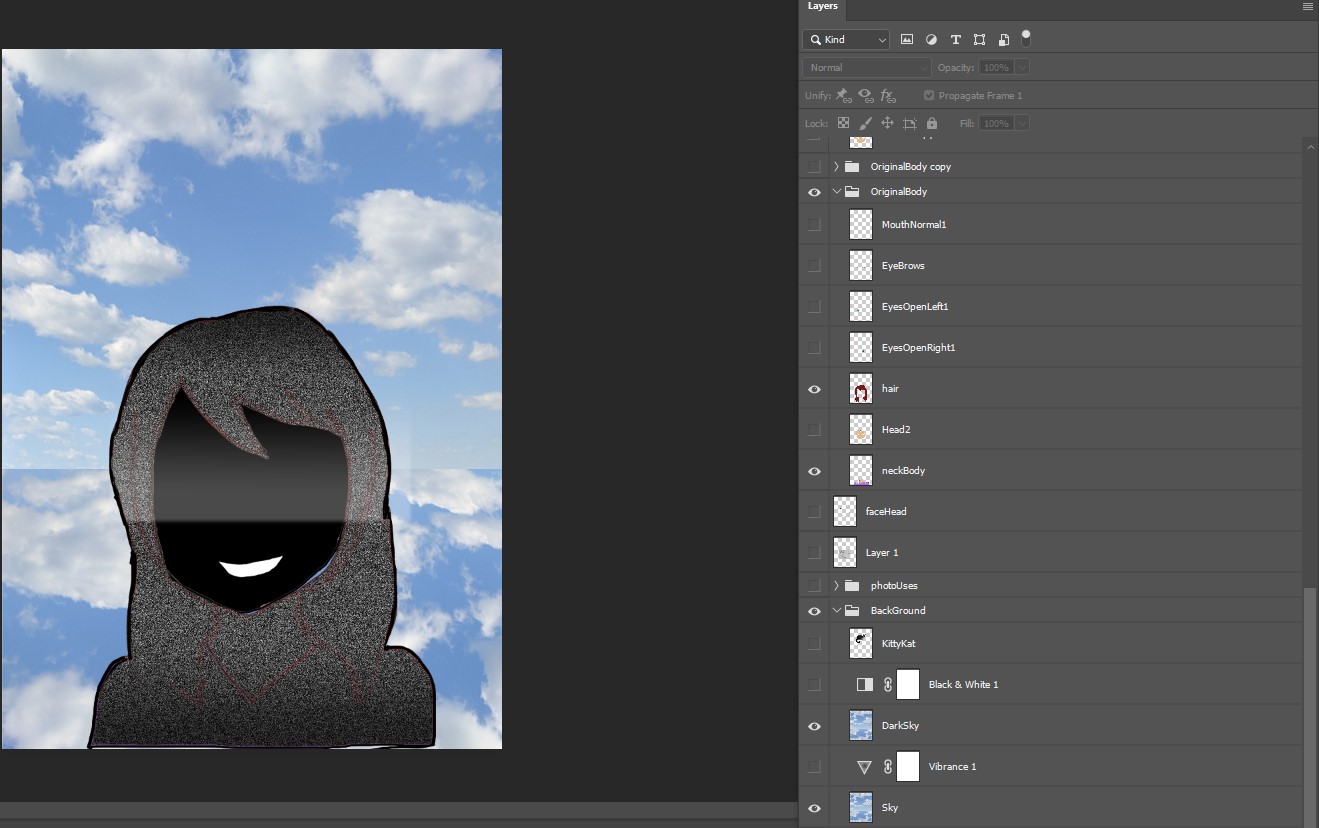The height and width of the screenshot is (828, 1319).
Task: Click the lock transparent pixels icon
Action: tap(843, 123)
